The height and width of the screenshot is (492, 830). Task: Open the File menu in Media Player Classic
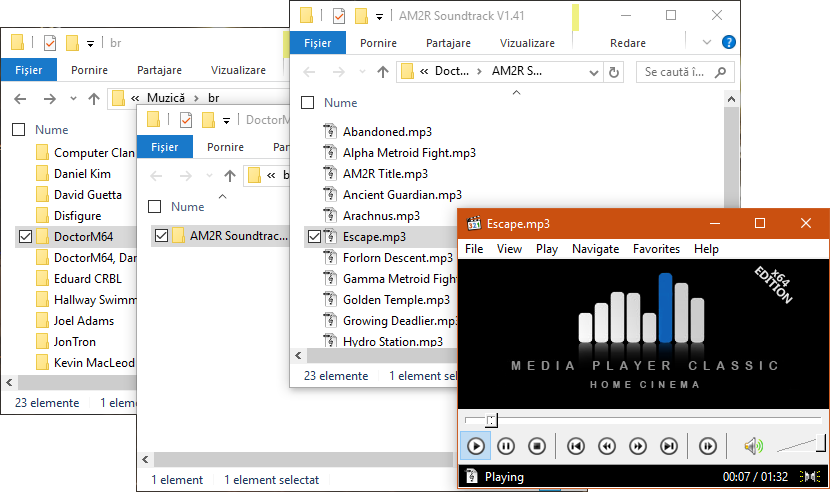tap(474, 249)
